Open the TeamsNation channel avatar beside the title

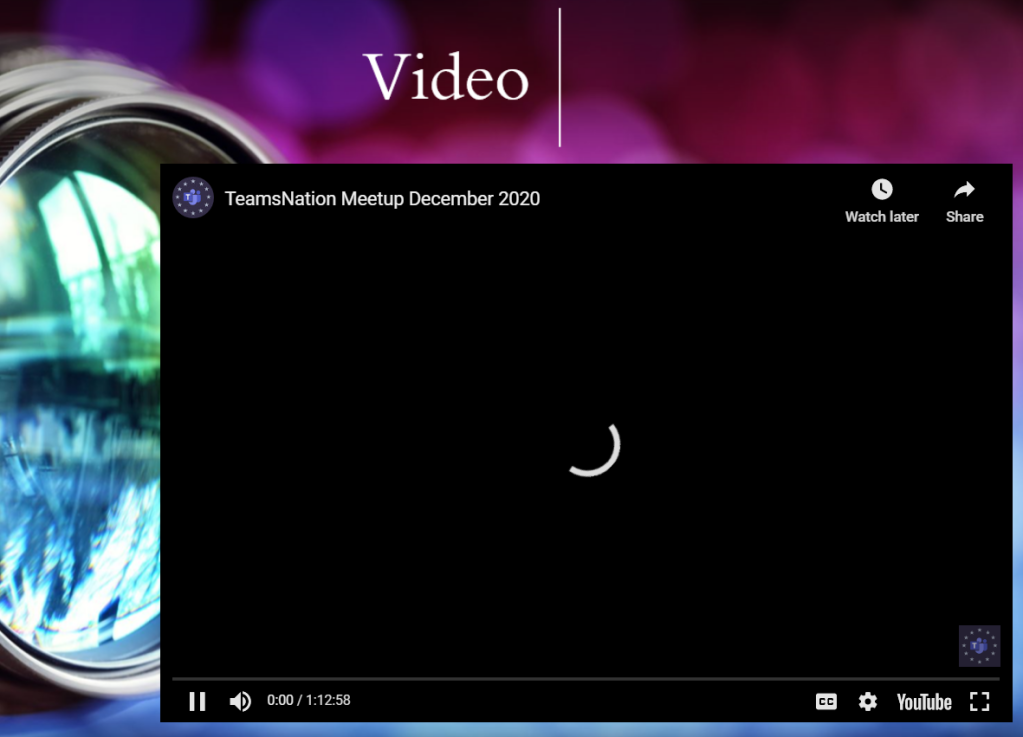point(193,198)
